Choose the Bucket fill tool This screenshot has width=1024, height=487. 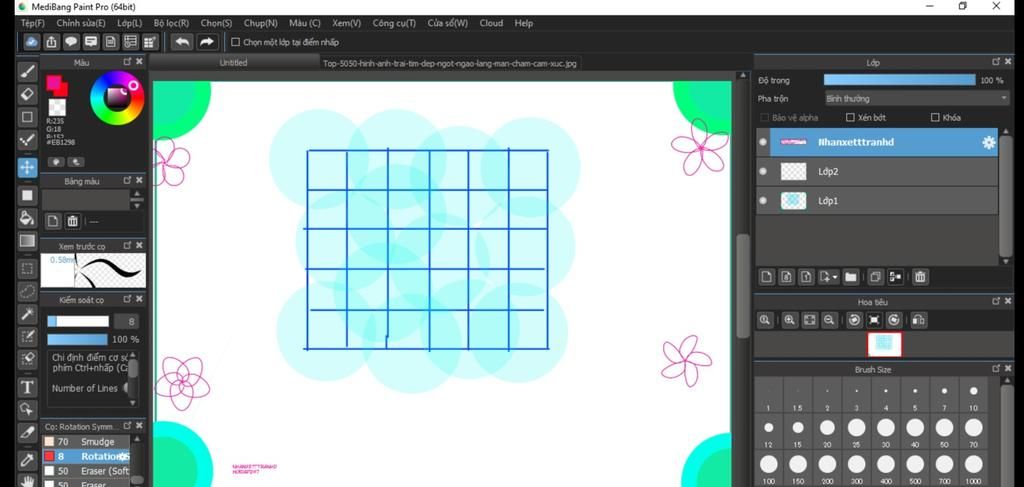coord(28,217)
